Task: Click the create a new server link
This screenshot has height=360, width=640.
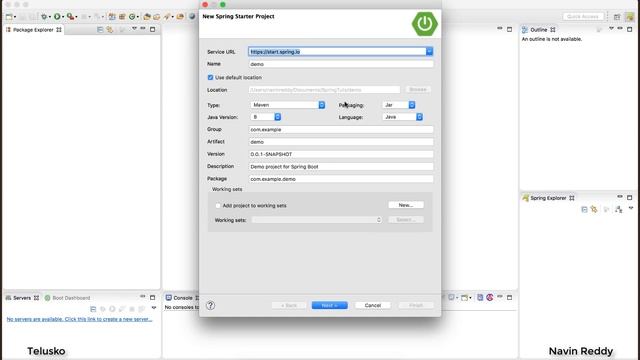Action: [x=79, y=319]
